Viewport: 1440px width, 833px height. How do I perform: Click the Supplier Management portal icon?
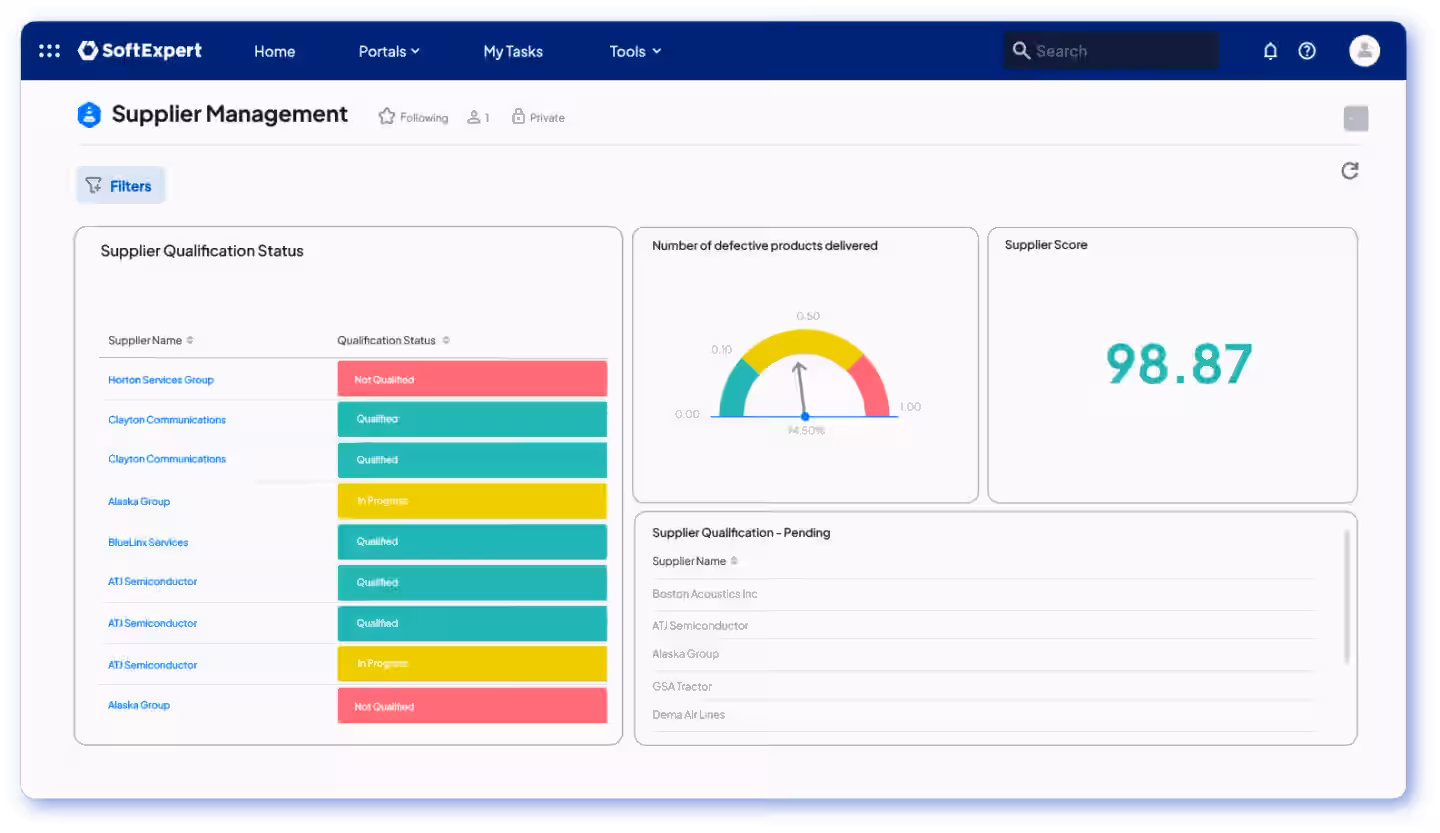click(89, 114)
